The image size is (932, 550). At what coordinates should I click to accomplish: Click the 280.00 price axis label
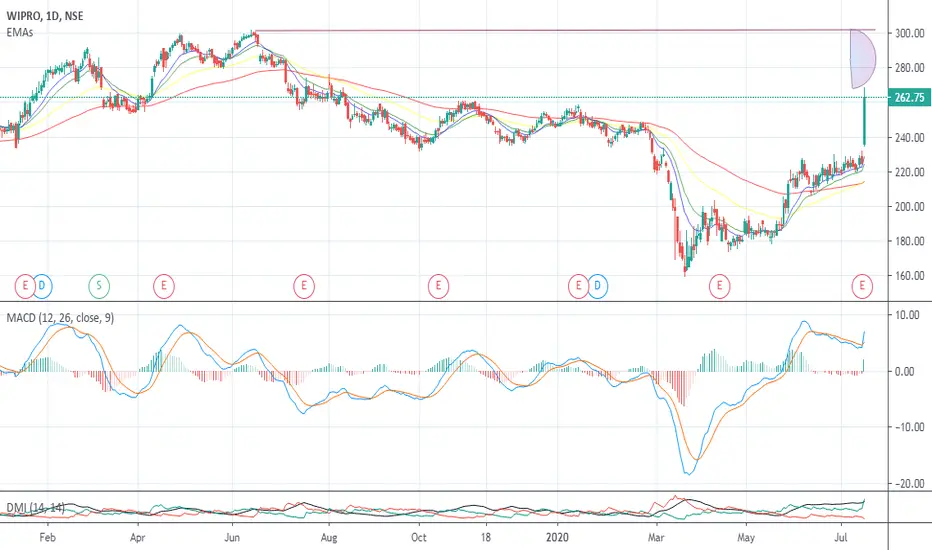point(909,68)
